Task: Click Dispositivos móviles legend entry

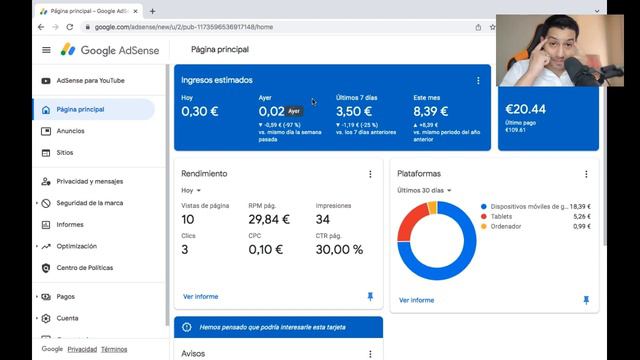Action: (536, 207)
